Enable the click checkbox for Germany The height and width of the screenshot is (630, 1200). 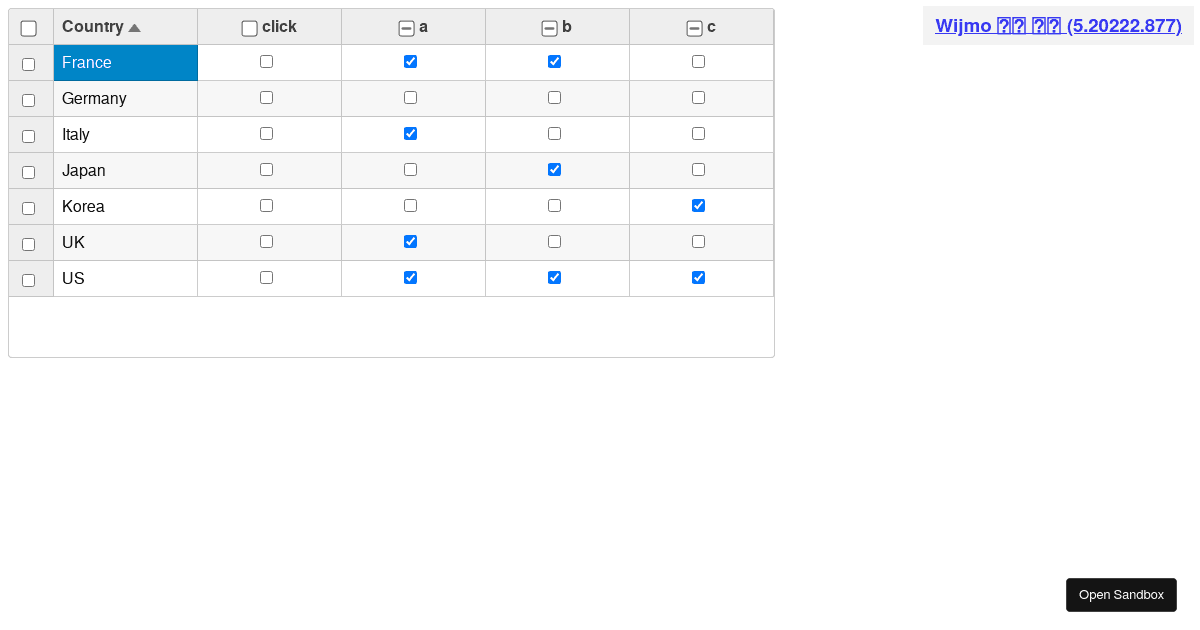coord(266,97)
